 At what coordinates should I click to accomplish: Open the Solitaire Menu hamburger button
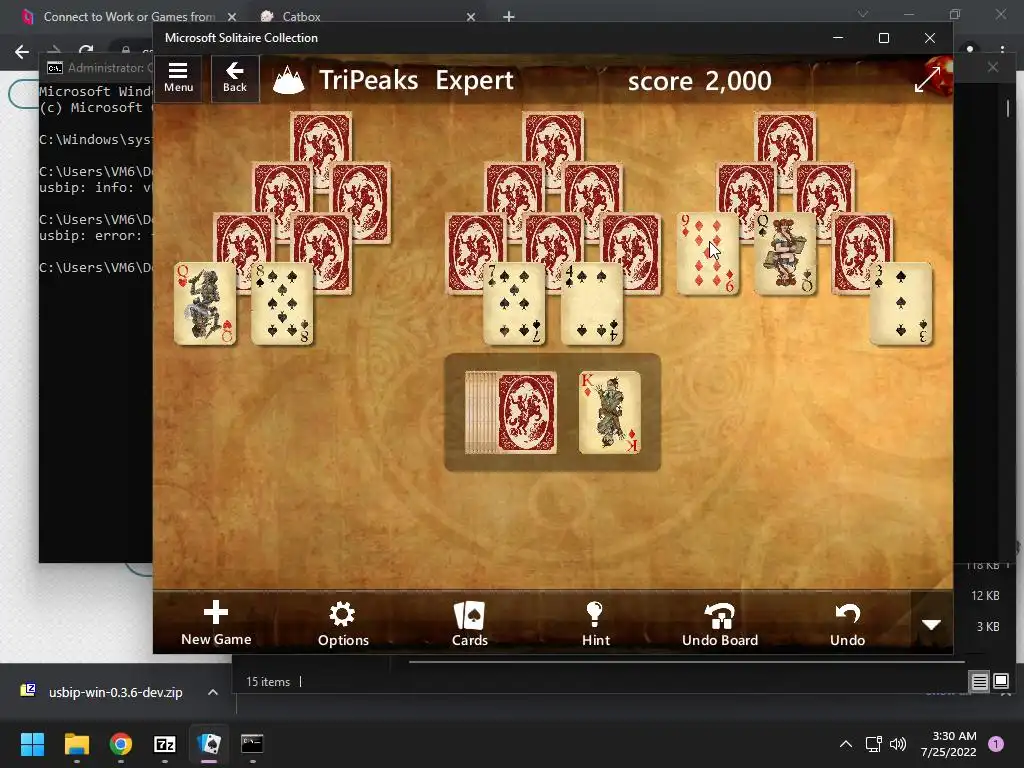[x=178, y=78]
